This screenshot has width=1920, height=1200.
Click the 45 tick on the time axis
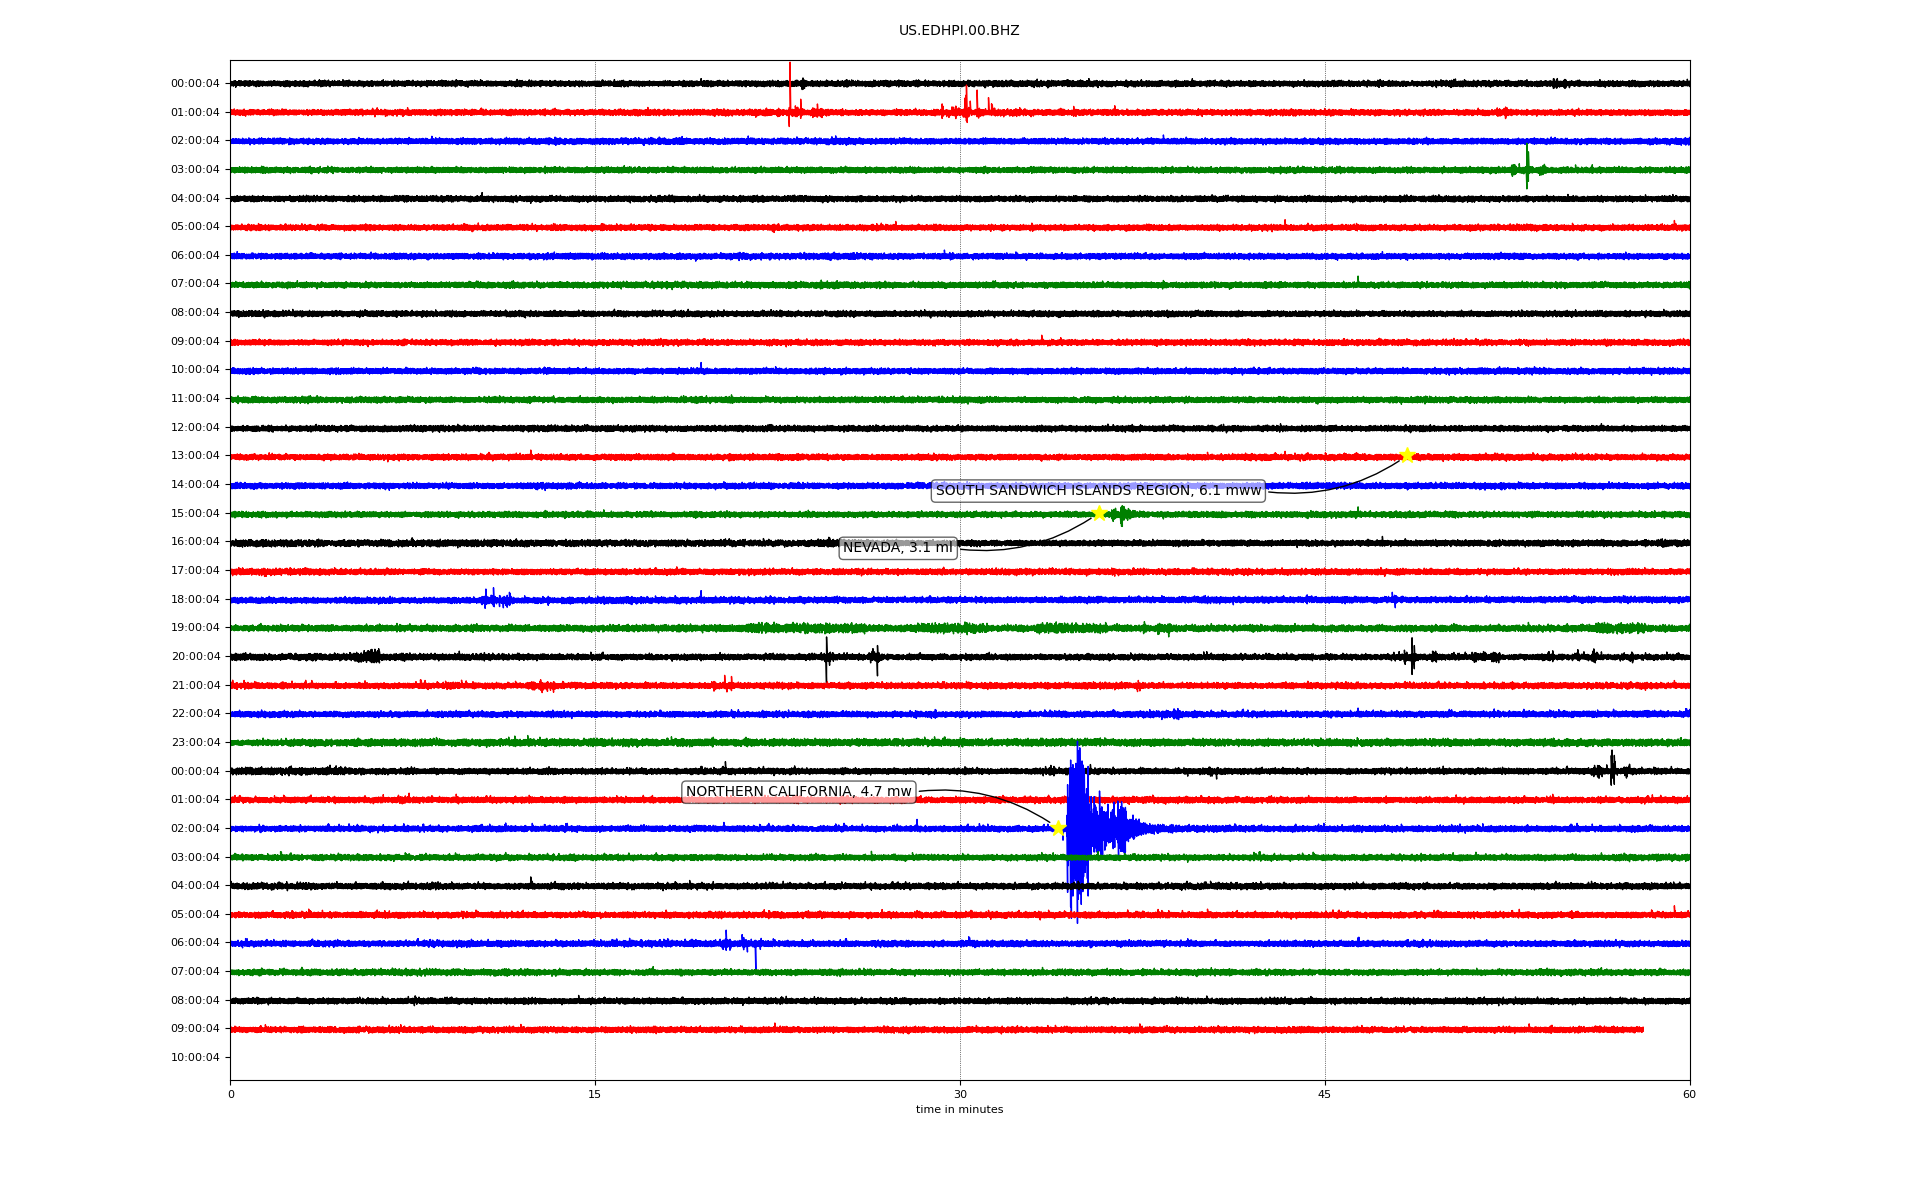point(1325,1094)
